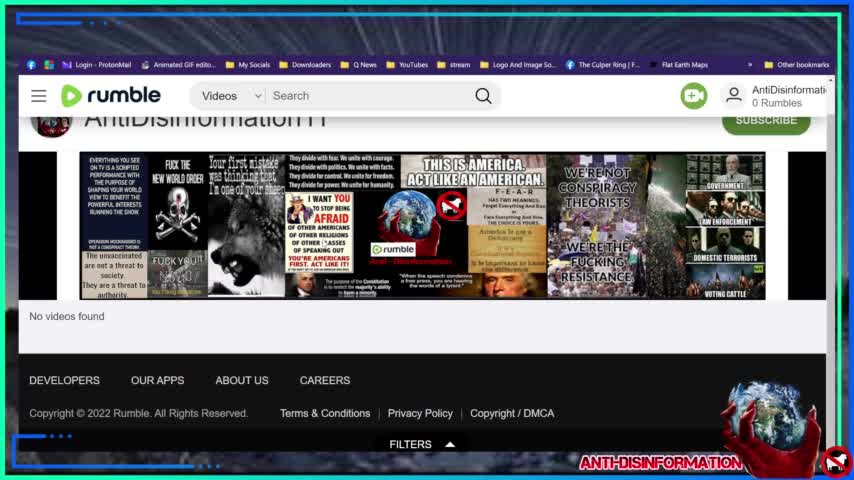The image size is (854, 480).
Task: Open the Facebook bookmark icon
Action: click(x=31, y=65)
